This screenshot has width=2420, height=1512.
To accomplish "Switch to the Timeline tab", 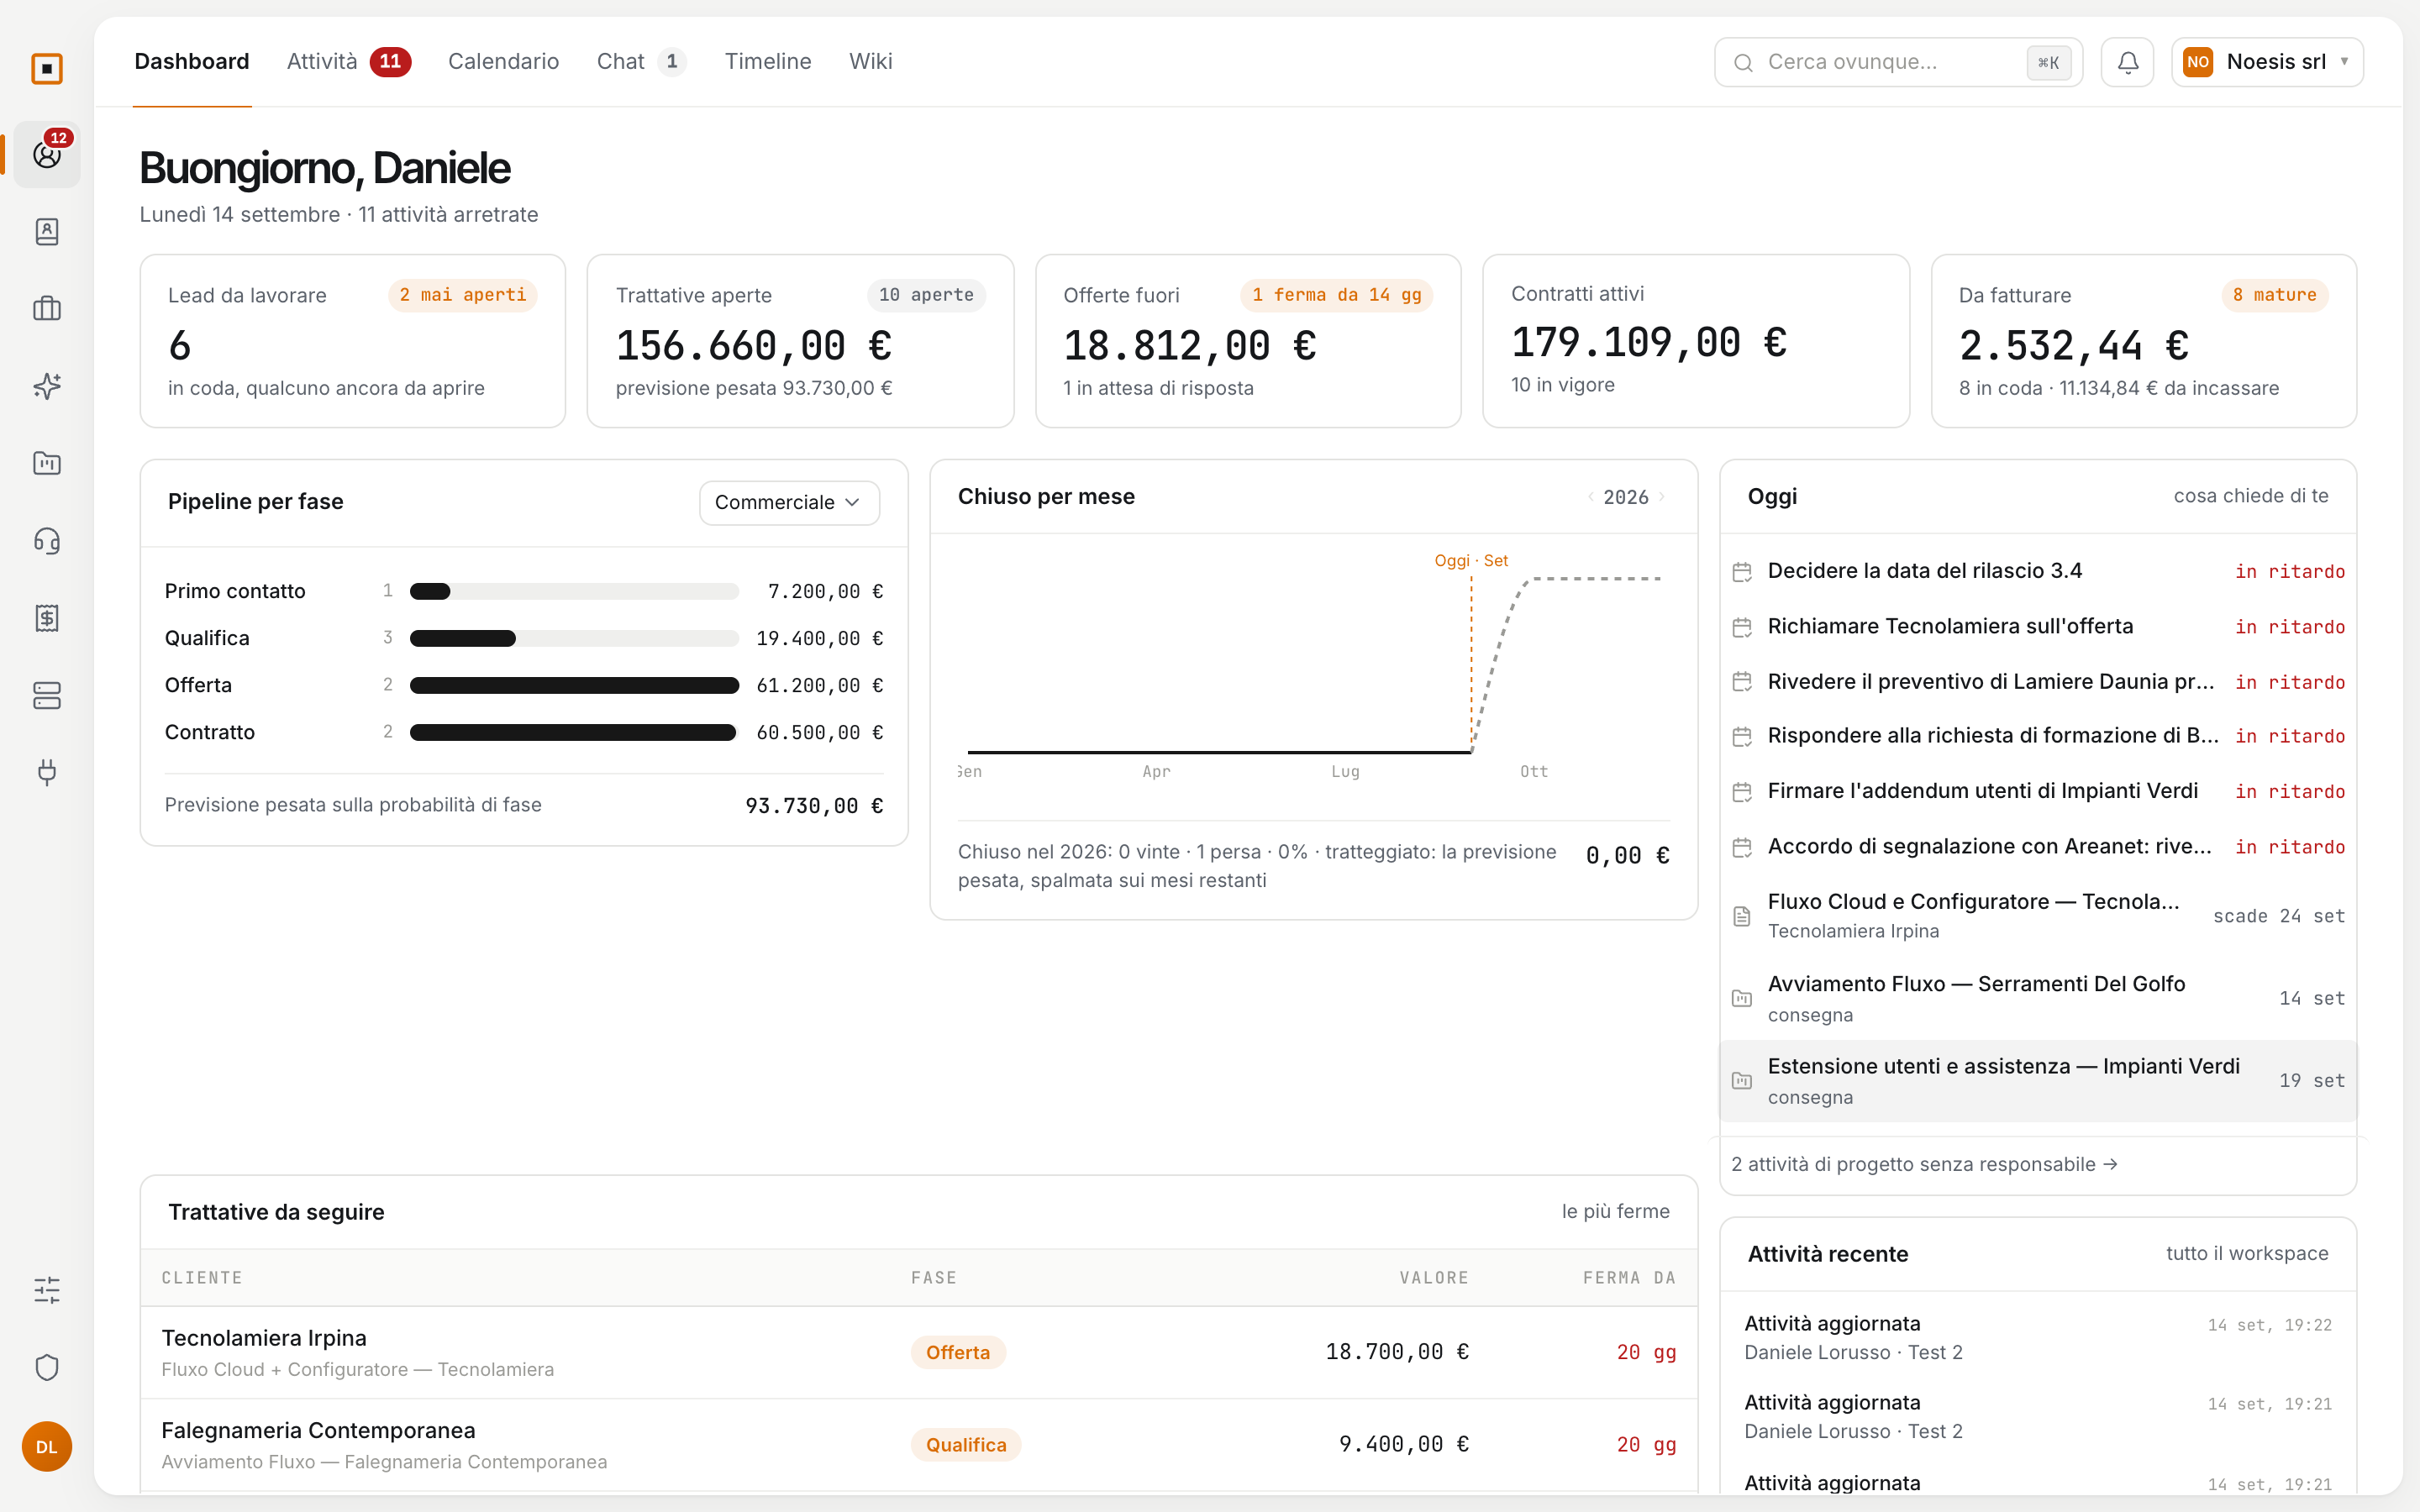I will click(x=768, y=62).
